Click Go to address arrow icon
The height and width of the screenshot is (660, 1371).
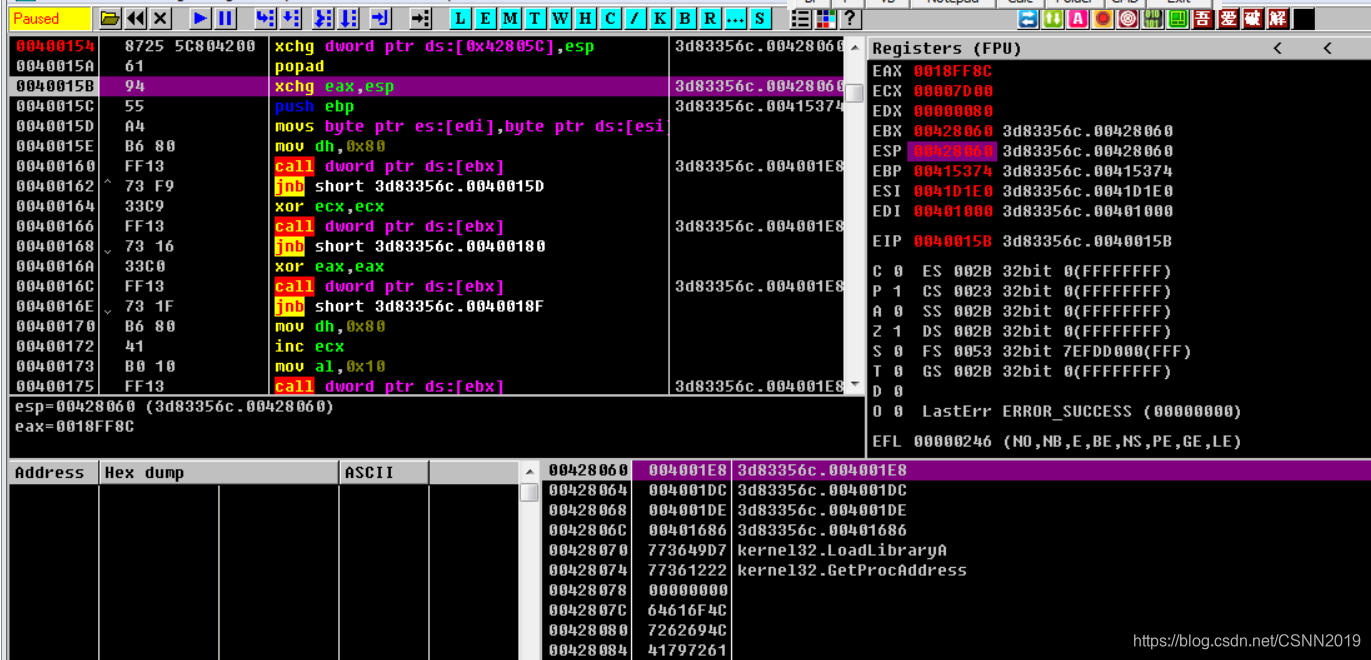(x=420, y=18)
